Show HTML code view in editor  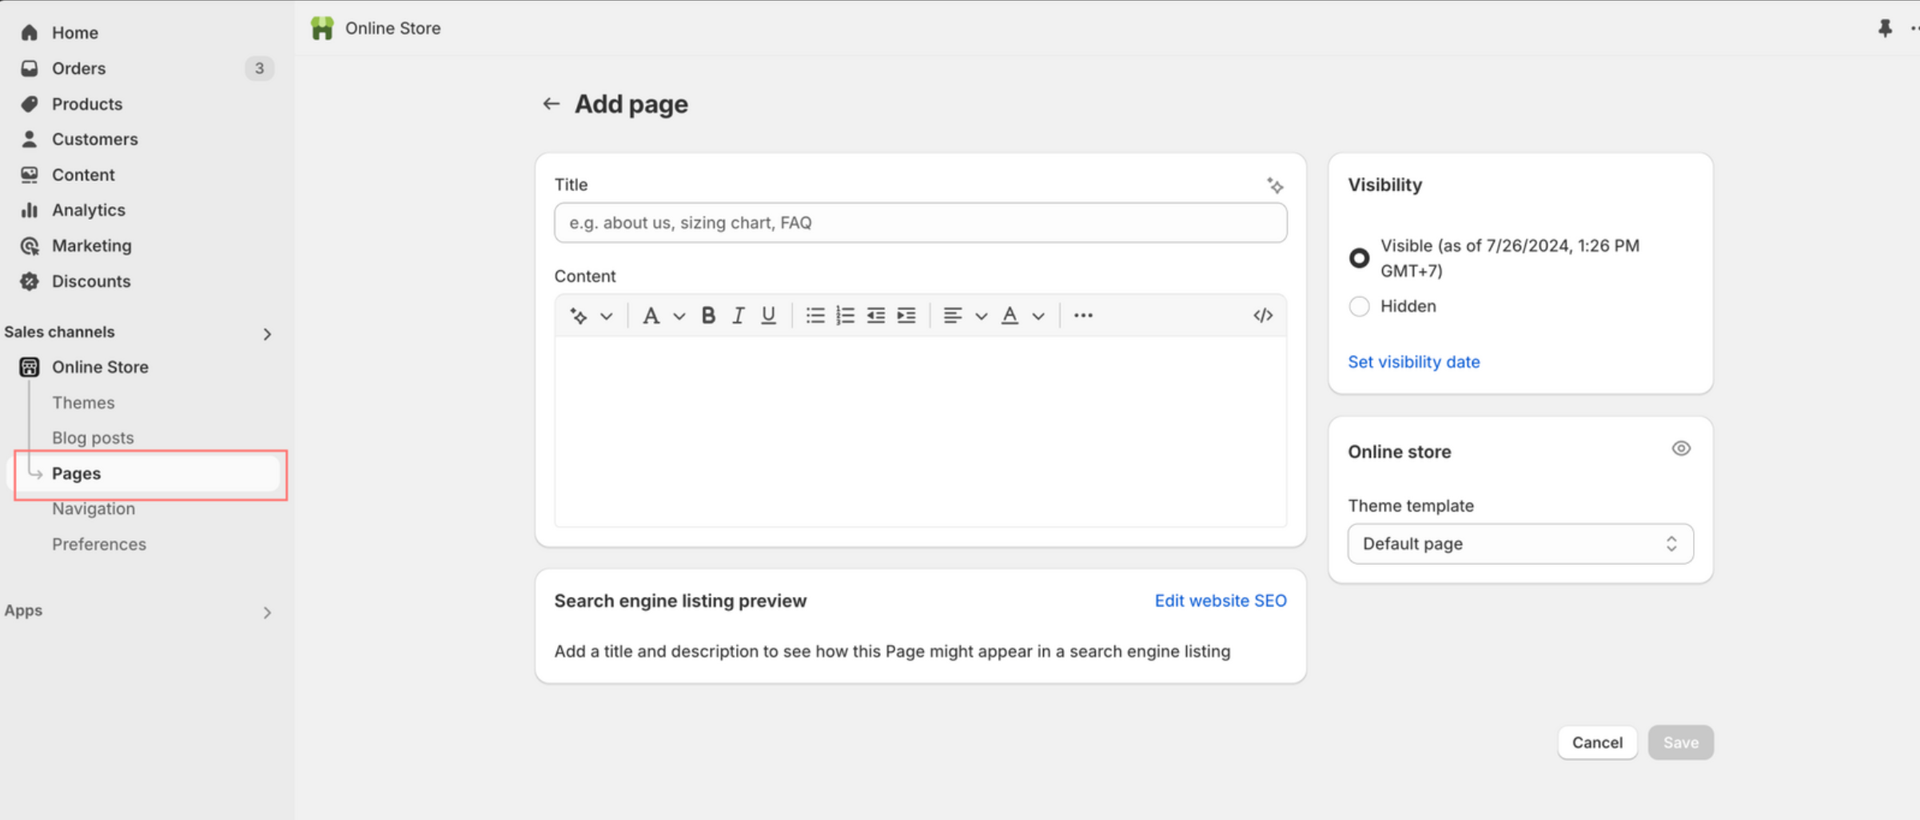click(1263, 316)
